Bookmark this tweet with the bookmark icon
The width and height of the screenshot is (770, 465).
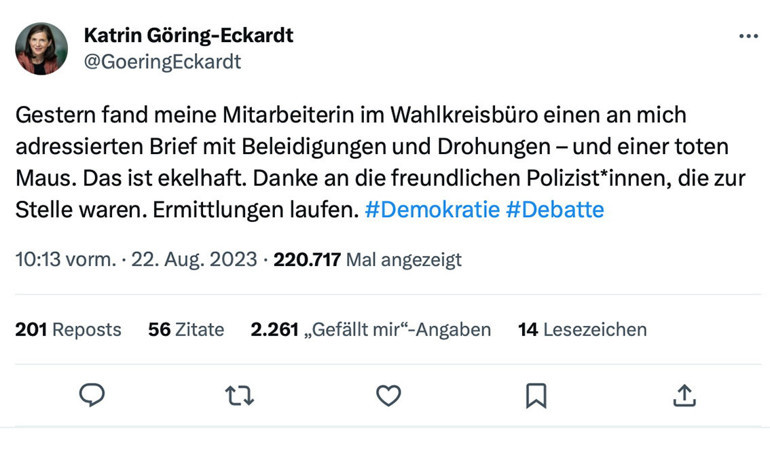536,396
